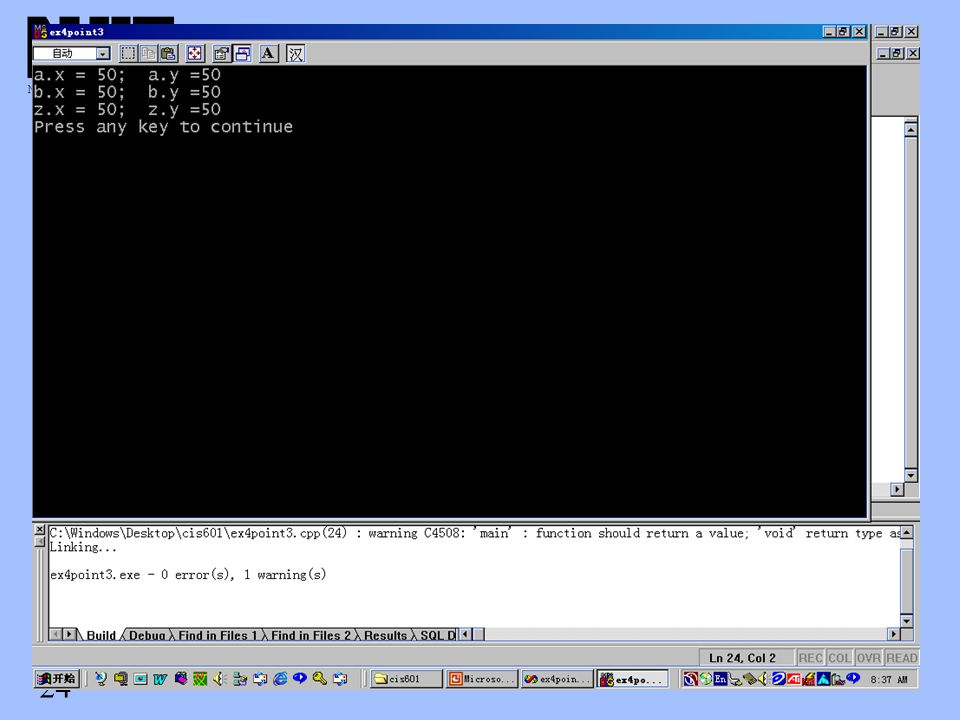Switch to Microso... PowerPoint taskbar button
The width and height of the screenshot is (960, 720).
pos(482,678)
